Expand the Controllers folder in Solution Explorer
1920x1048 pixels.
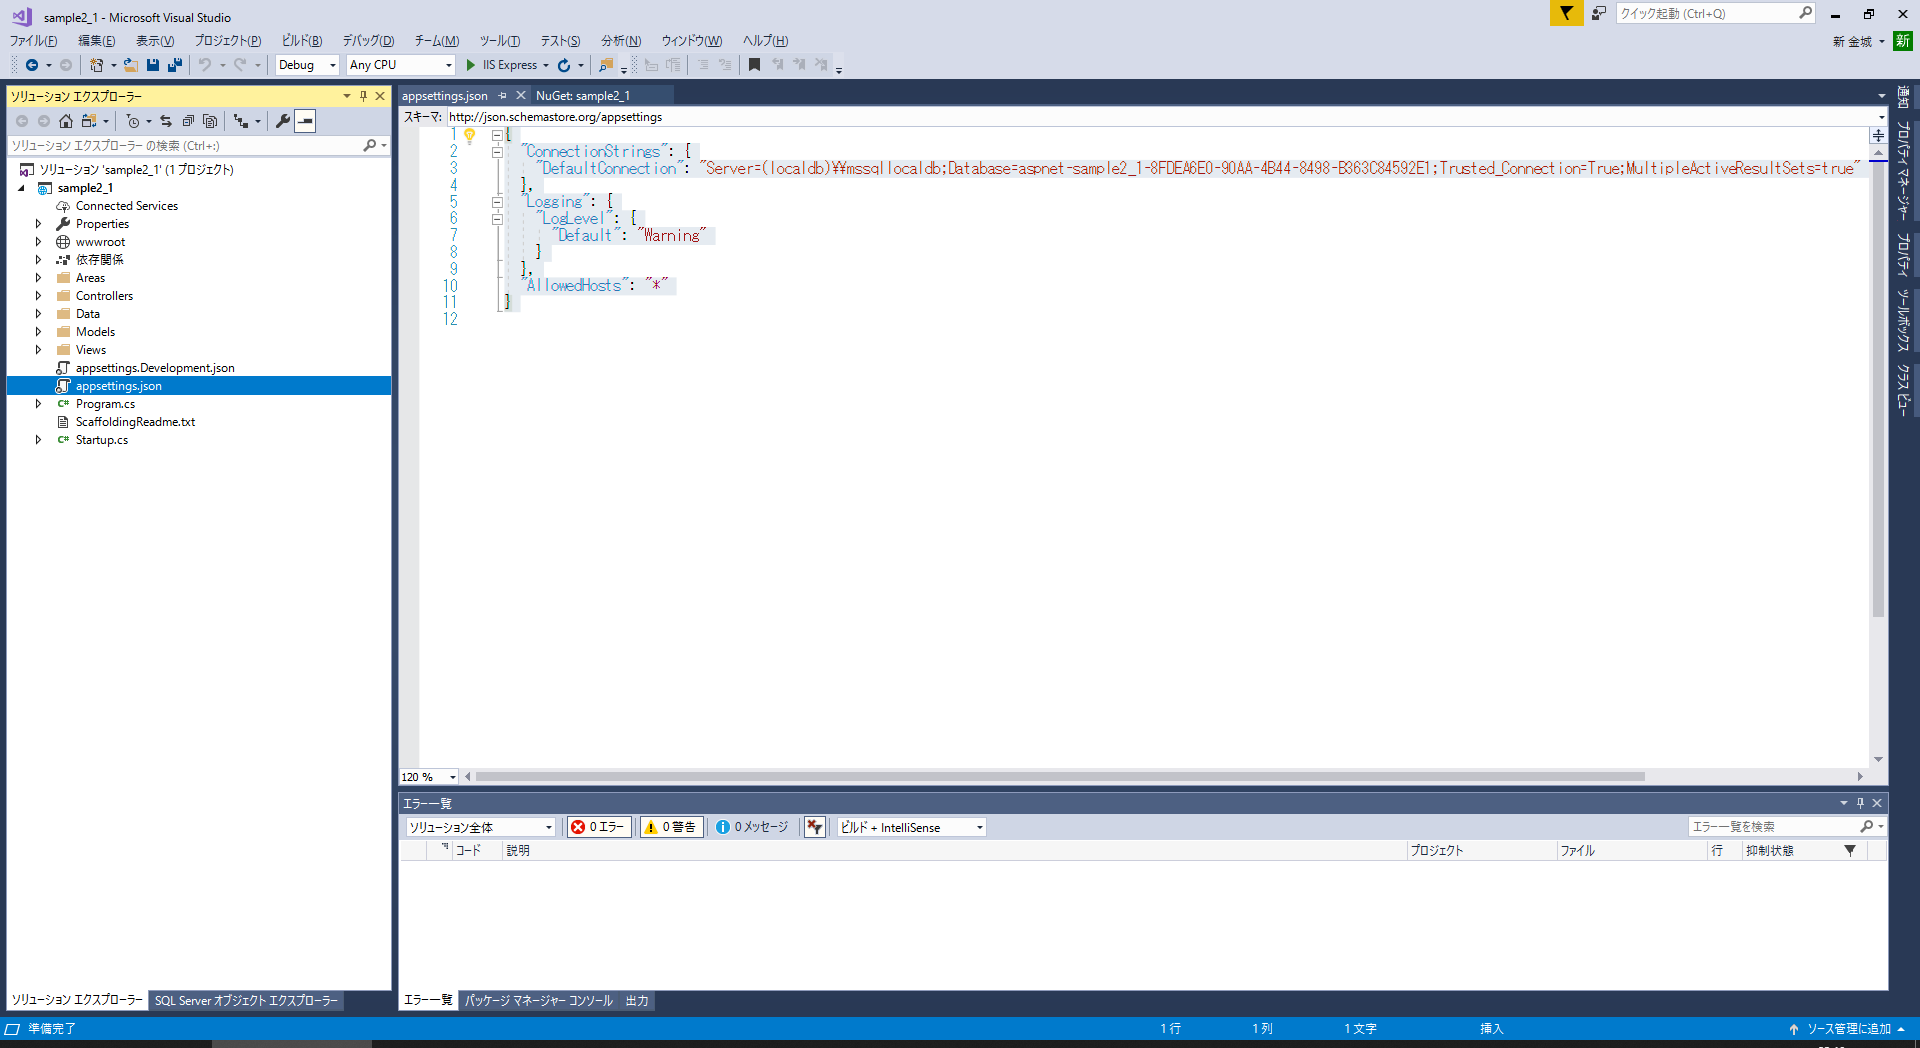(x=39, y=296)
